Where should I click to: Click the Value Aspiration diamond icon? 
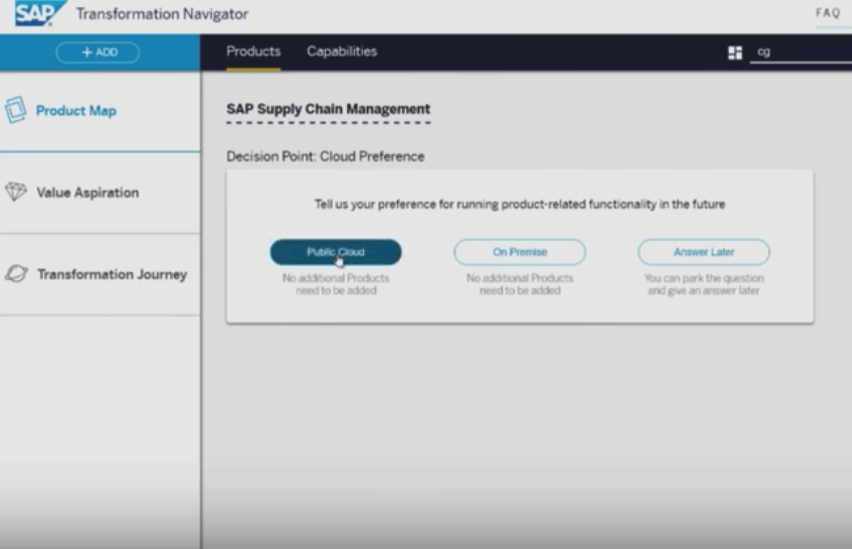[16, 191]
